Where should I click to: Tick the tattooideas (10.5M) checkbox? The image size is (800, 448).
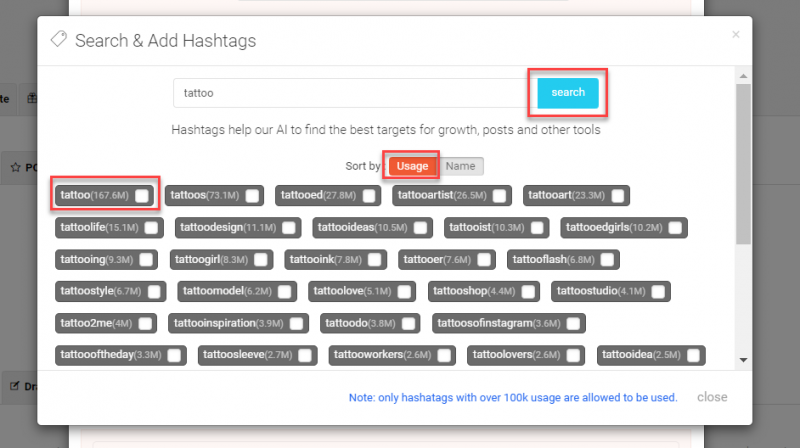[x=421, y=227]
